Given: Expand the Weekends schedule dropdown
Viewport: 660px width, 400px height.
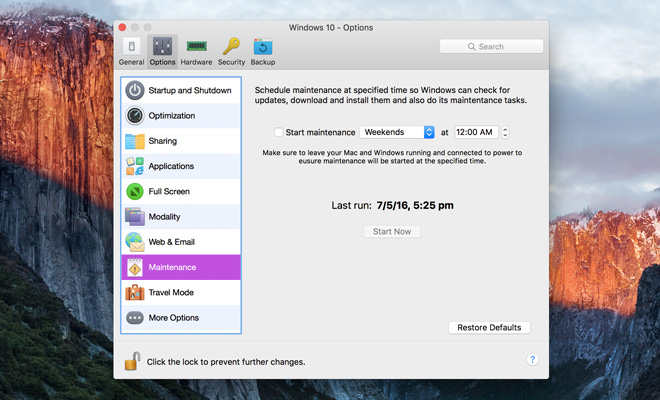Looking at the screenshot, I should coord(398,132).
